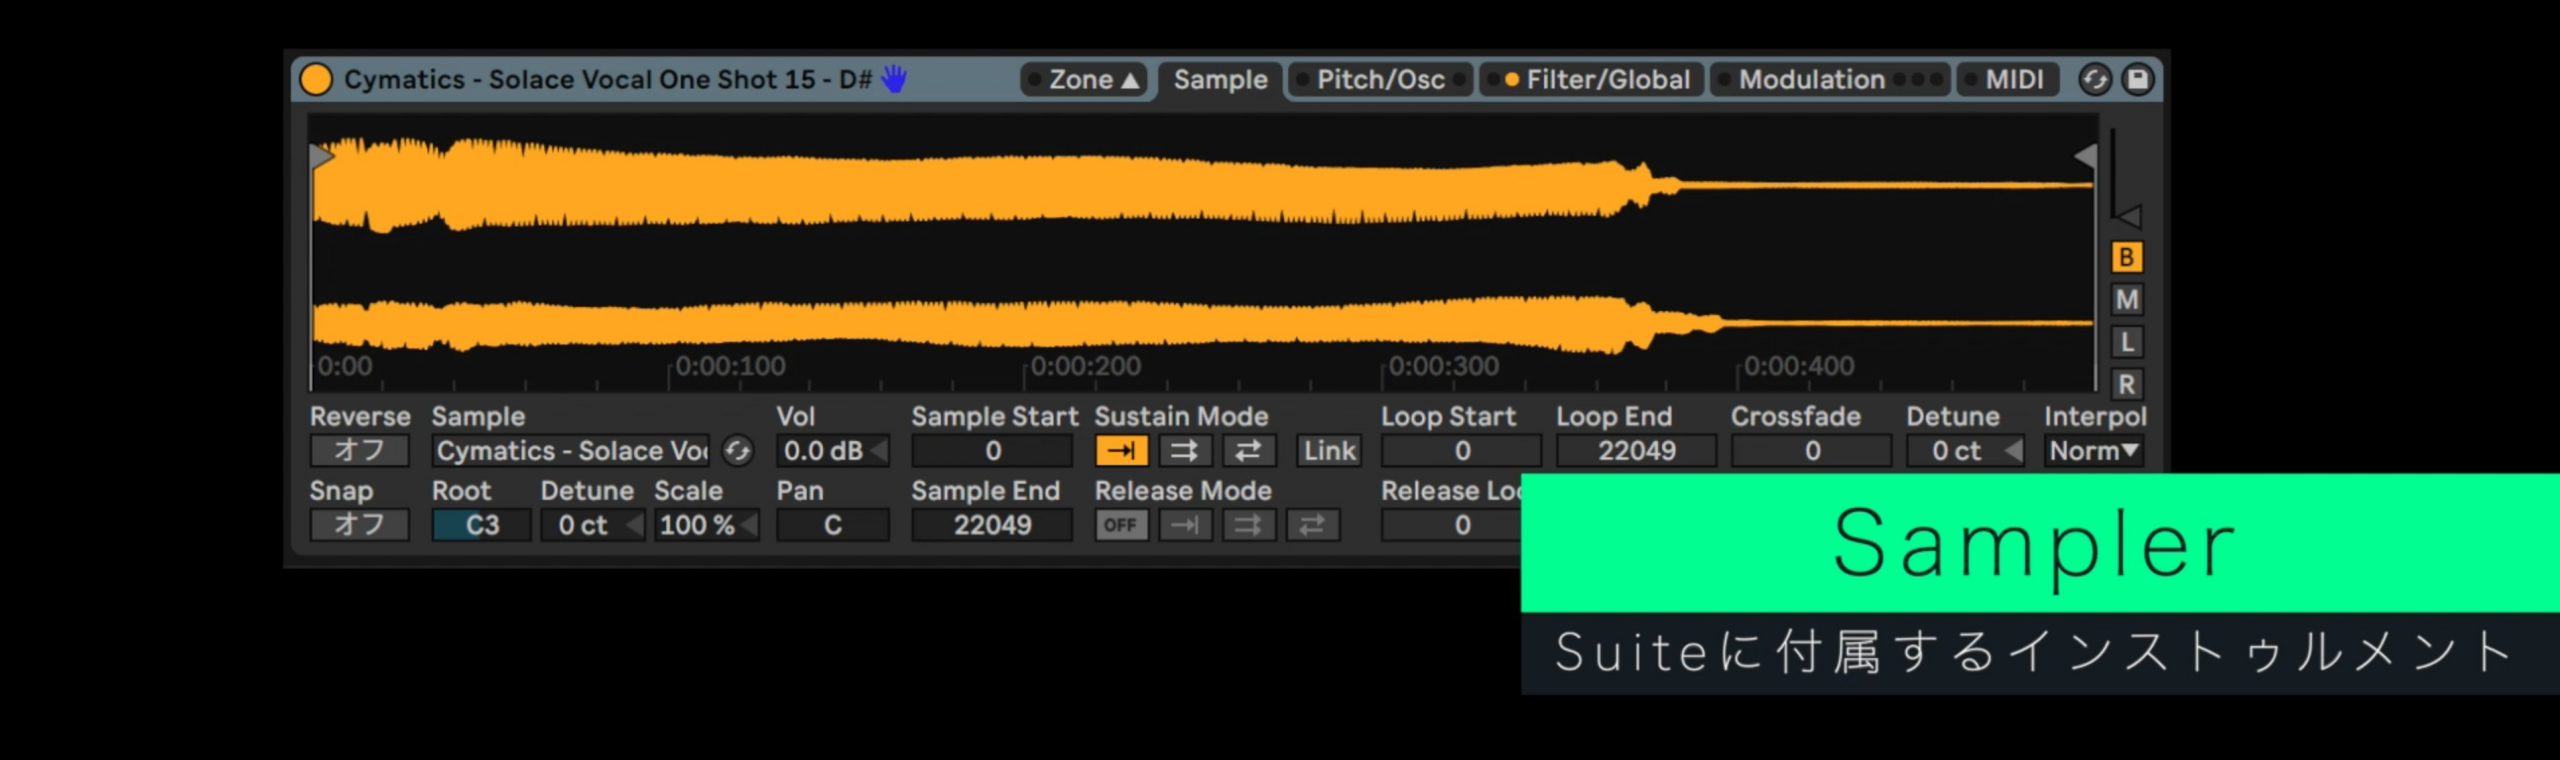Select the B (both channels) view button
The width and height of the screenshot is (2560, 760).
click(2126, 257)
